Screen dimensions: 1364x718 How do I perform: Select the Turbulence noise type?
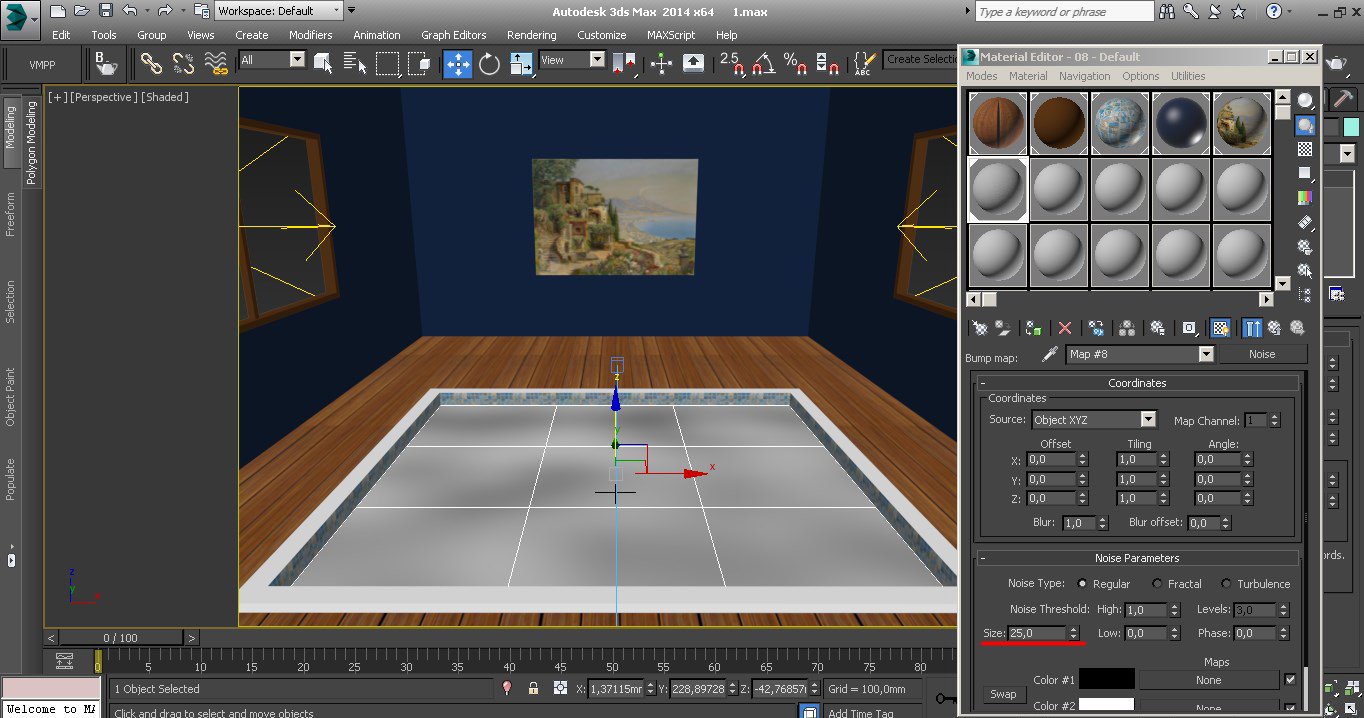pos(1226,584)
